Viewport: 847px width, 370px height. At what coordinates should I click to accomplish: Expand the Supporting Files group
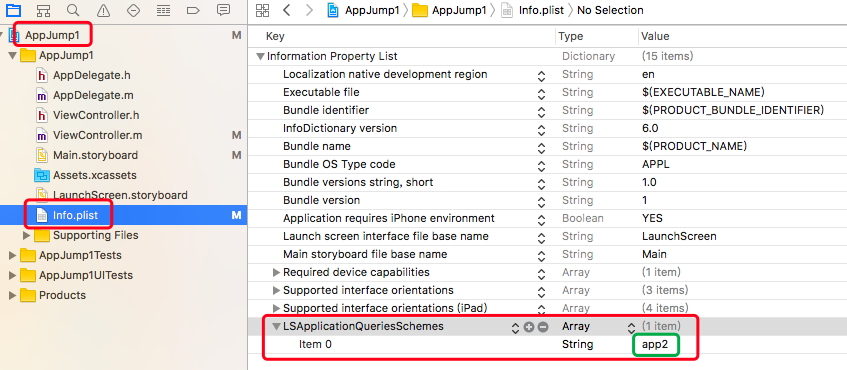tap(26, 236)
